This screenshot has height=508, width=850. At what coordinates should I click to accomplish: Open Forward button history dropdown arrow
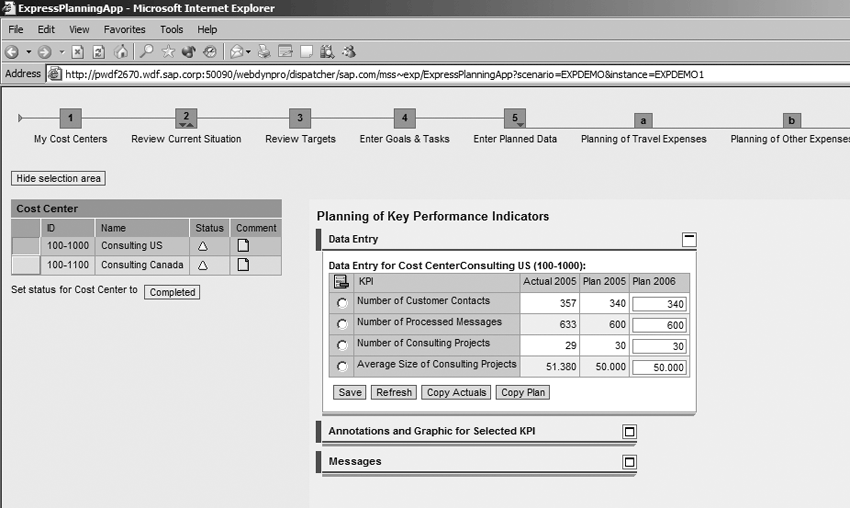pos(61,52)
